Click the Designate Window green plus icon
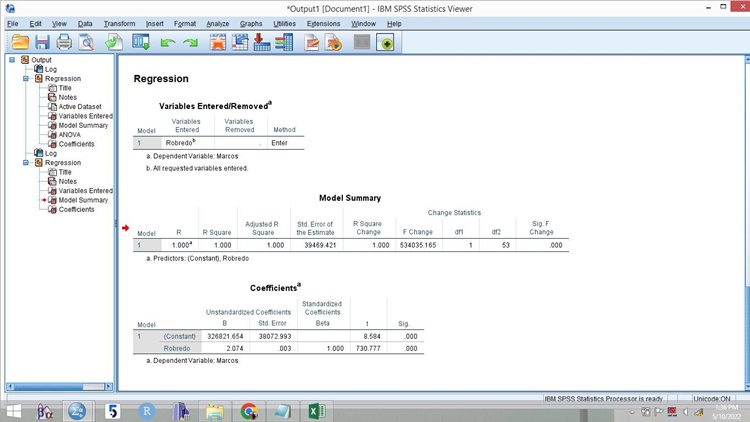 point(385,43)
